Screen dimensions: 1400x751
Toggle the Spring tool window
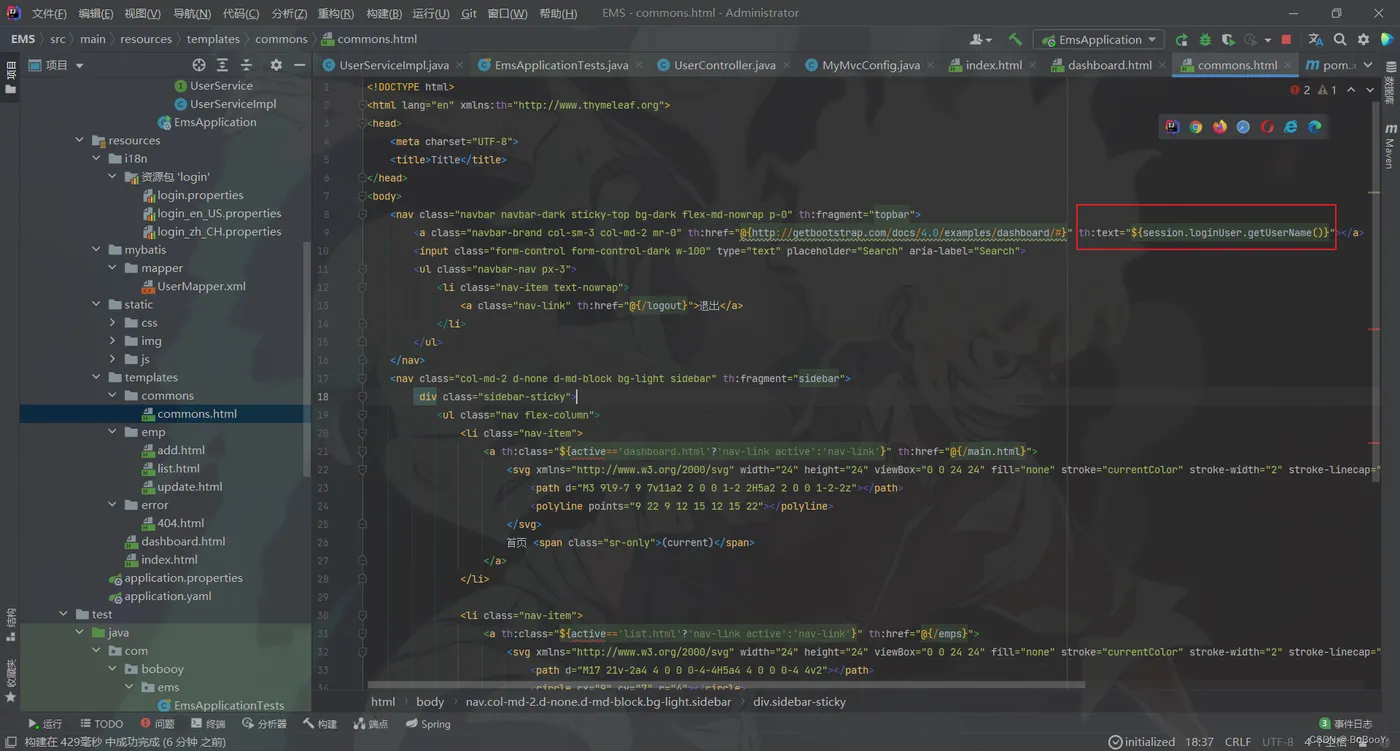[x=428, y=724]
